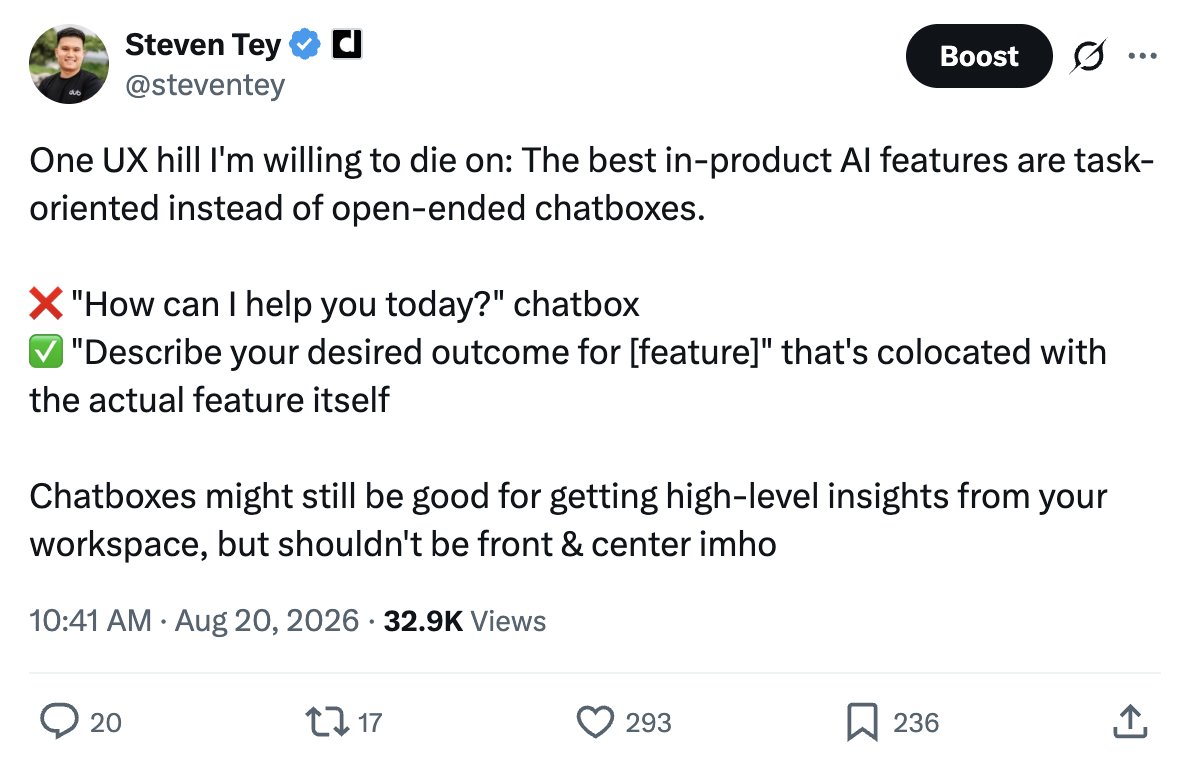Open Steven Tey's profile picture

[x=68, y=64]
